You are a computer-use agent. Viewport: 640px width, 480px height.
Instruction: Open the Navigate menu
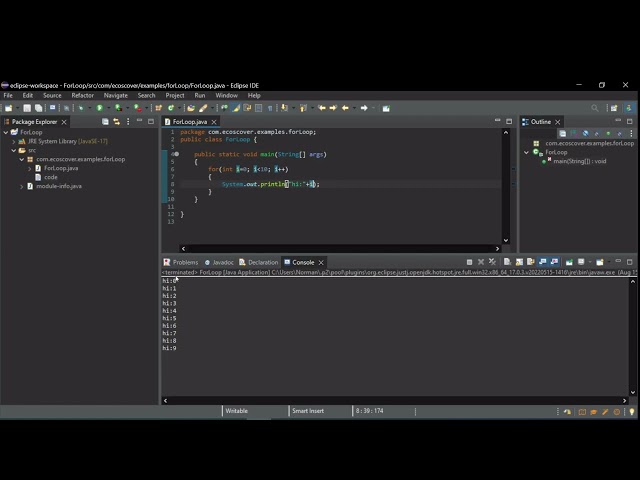pos(116,96)
